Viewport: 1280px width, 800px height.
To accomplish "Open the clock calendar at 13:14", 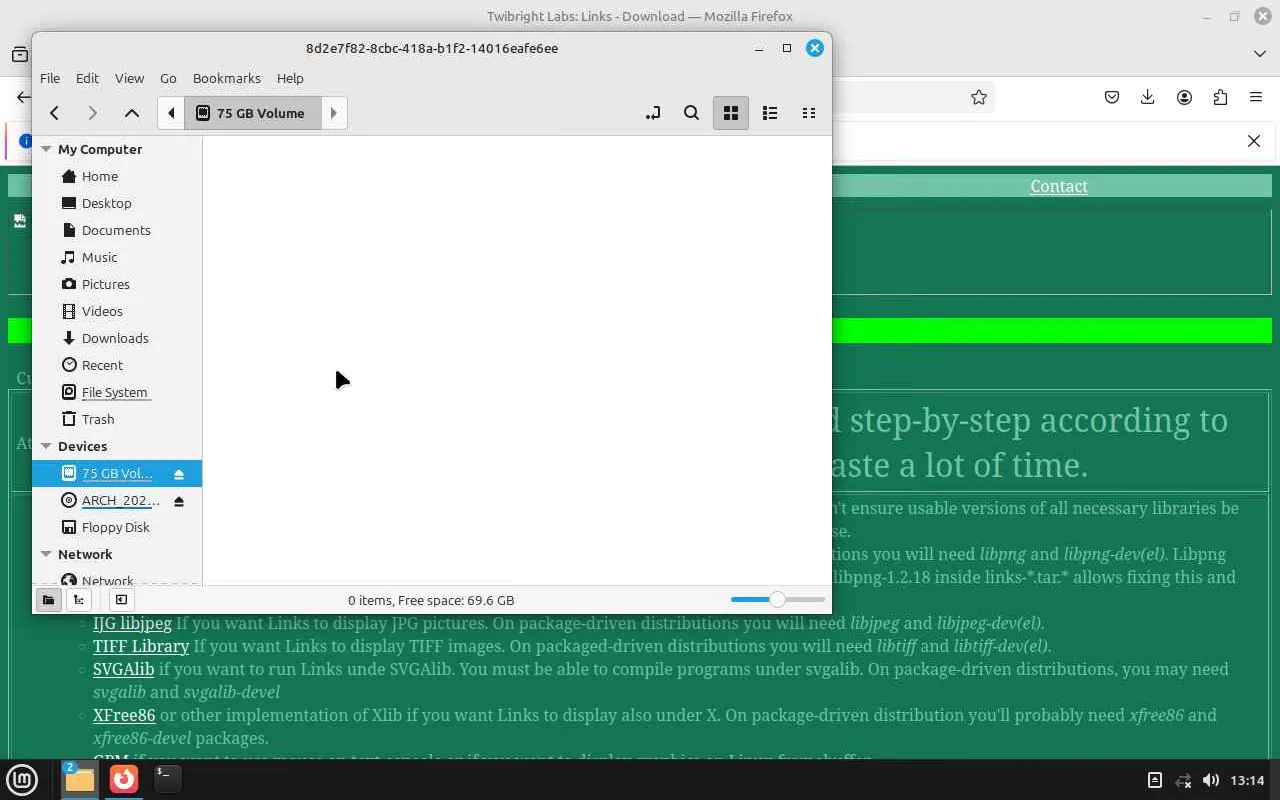I will 1248,780.
